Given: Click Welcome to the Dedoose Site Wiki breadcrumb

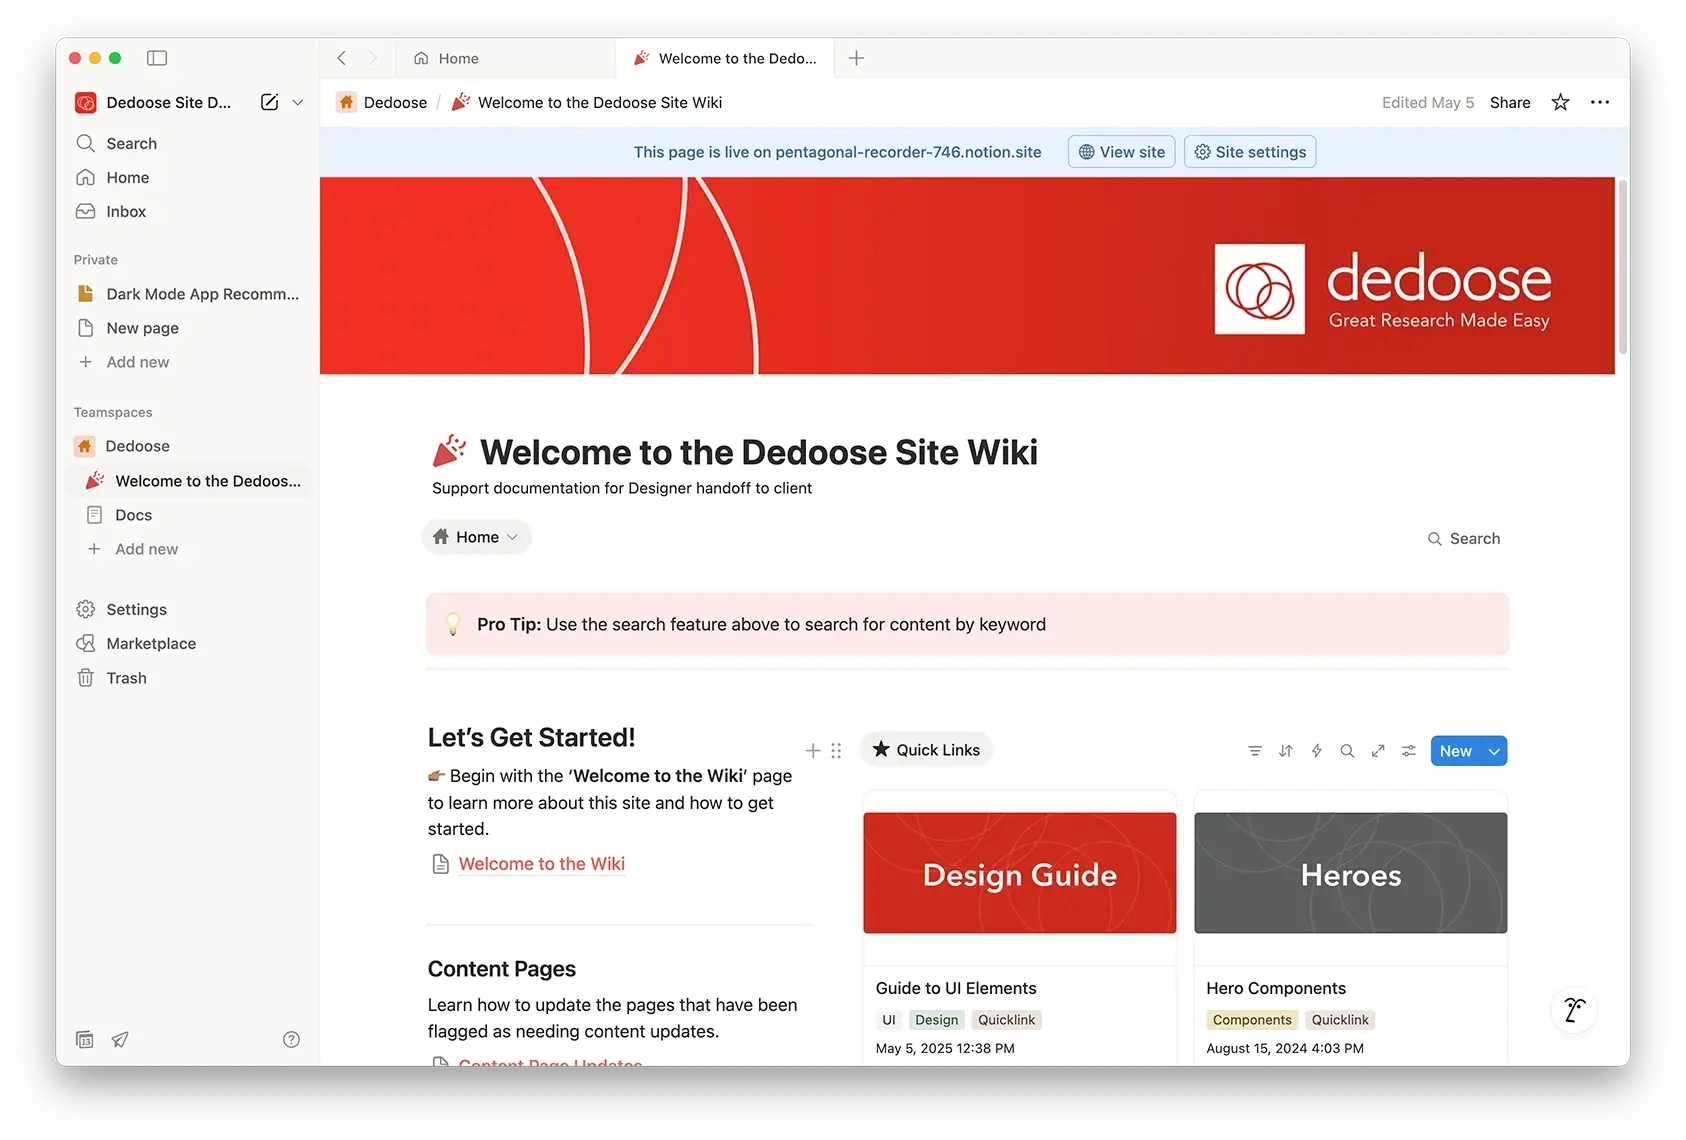Looking at the screenshot, I should click(x=587, y=102).
